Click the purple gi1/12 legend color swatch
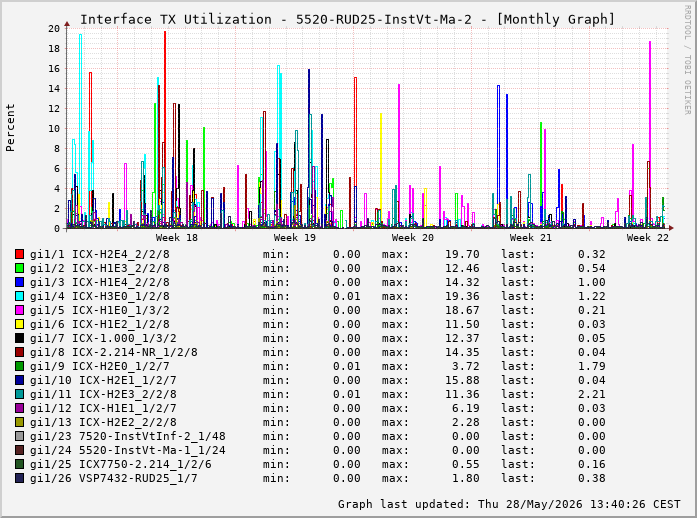Screen dimensions: 697x518 [19, 408]
